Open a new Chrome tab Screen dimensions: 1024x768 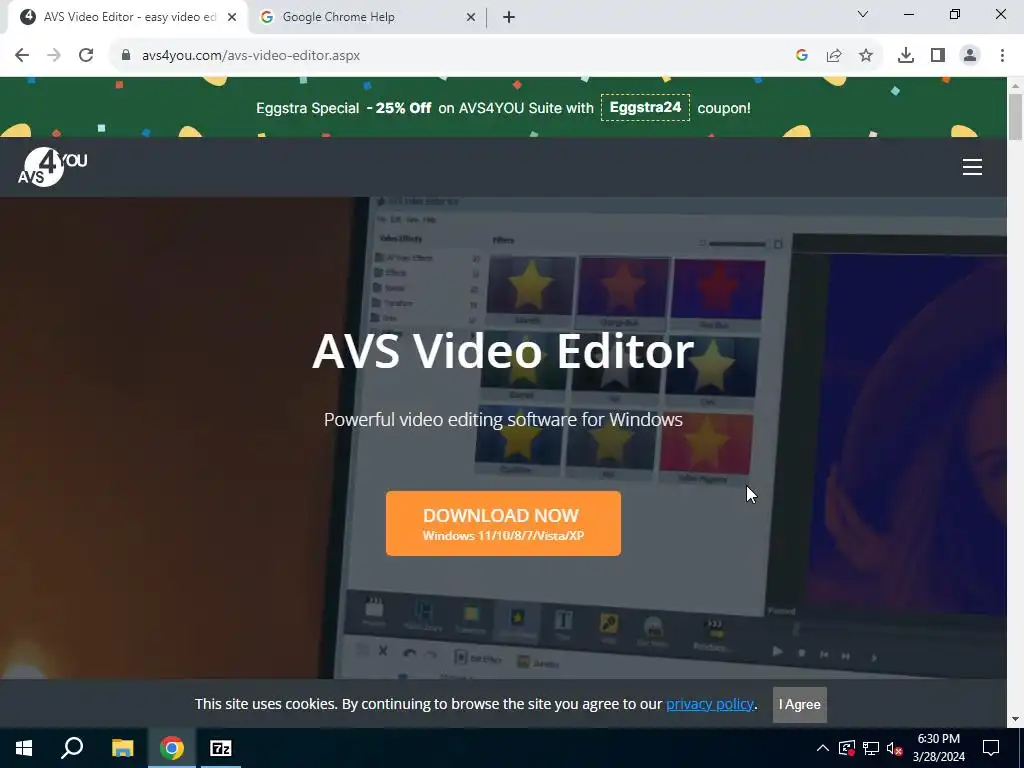tap(509, 18)
